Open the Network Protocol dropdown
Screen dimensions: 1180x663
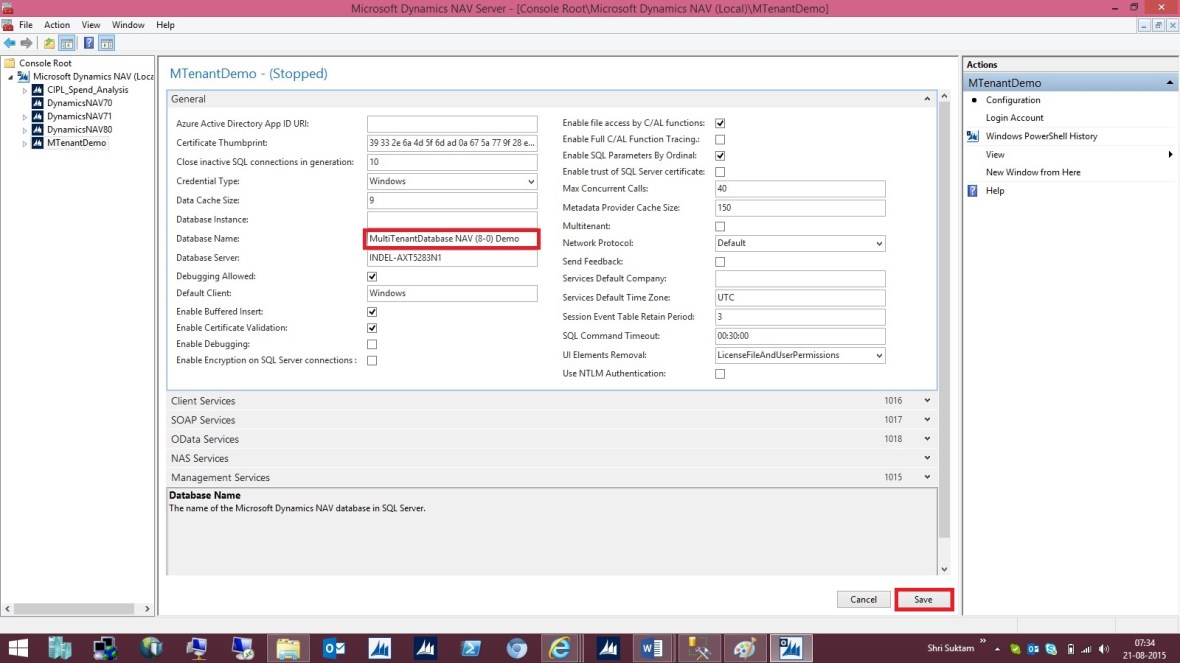(x=800, y=243)
